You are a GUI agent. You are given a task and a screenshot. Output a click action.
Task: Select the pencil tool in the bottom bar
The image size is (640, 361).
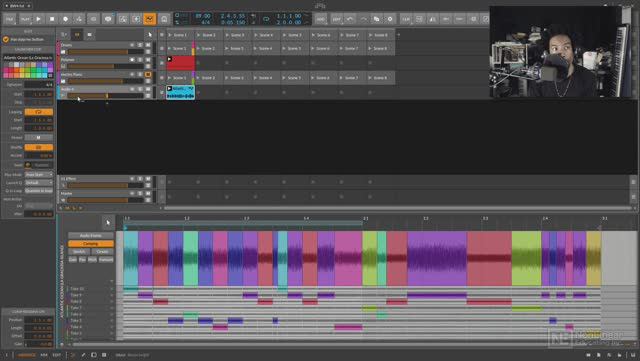(x=84, y=355)
